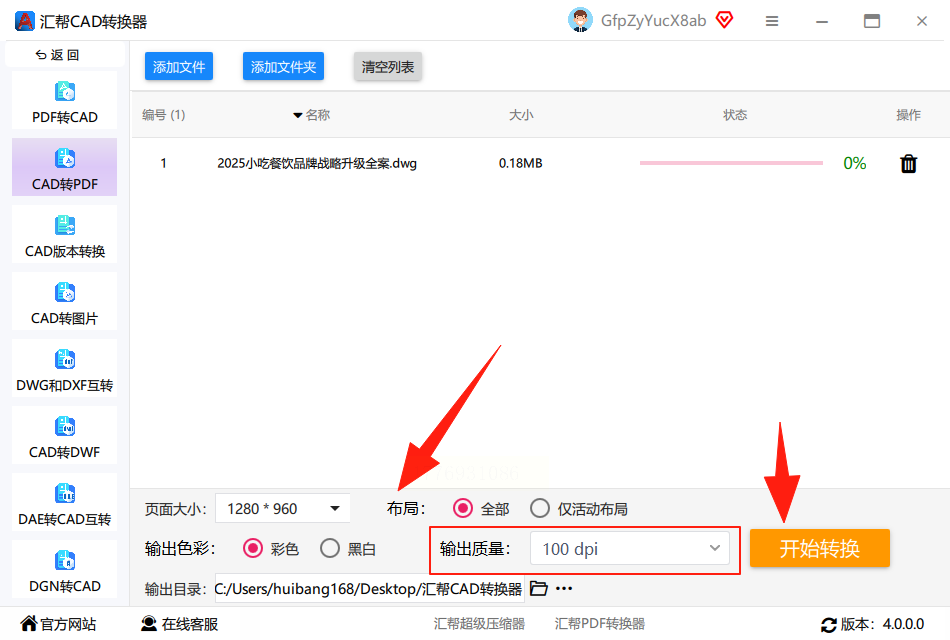The image size is (950, 640).
Task: Open the hamburger menu in title bar
Action: click(771, 21)
